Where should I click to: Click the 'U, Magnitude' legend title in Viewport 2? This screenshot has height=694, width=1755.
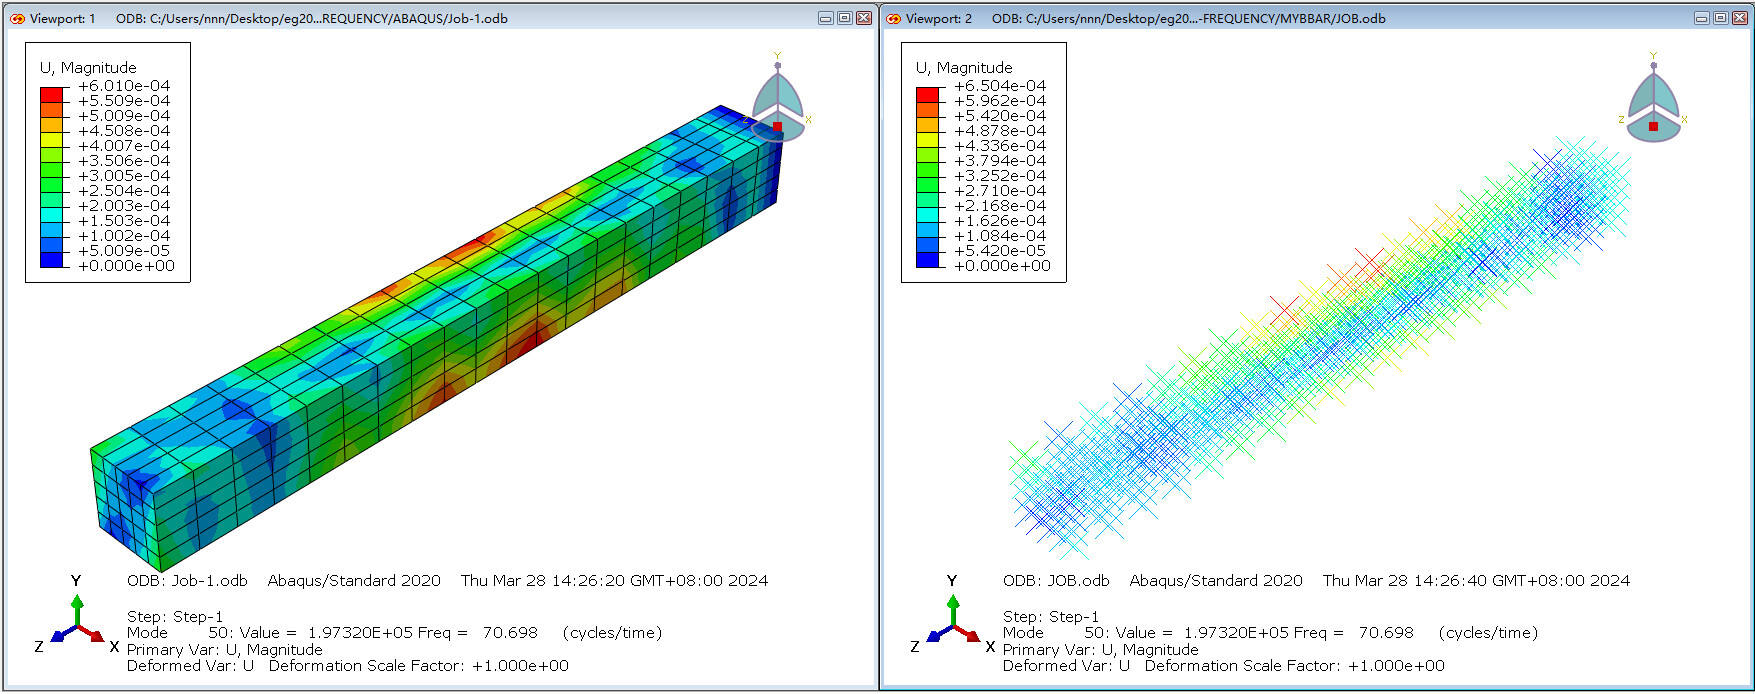(x=964, y=68)
